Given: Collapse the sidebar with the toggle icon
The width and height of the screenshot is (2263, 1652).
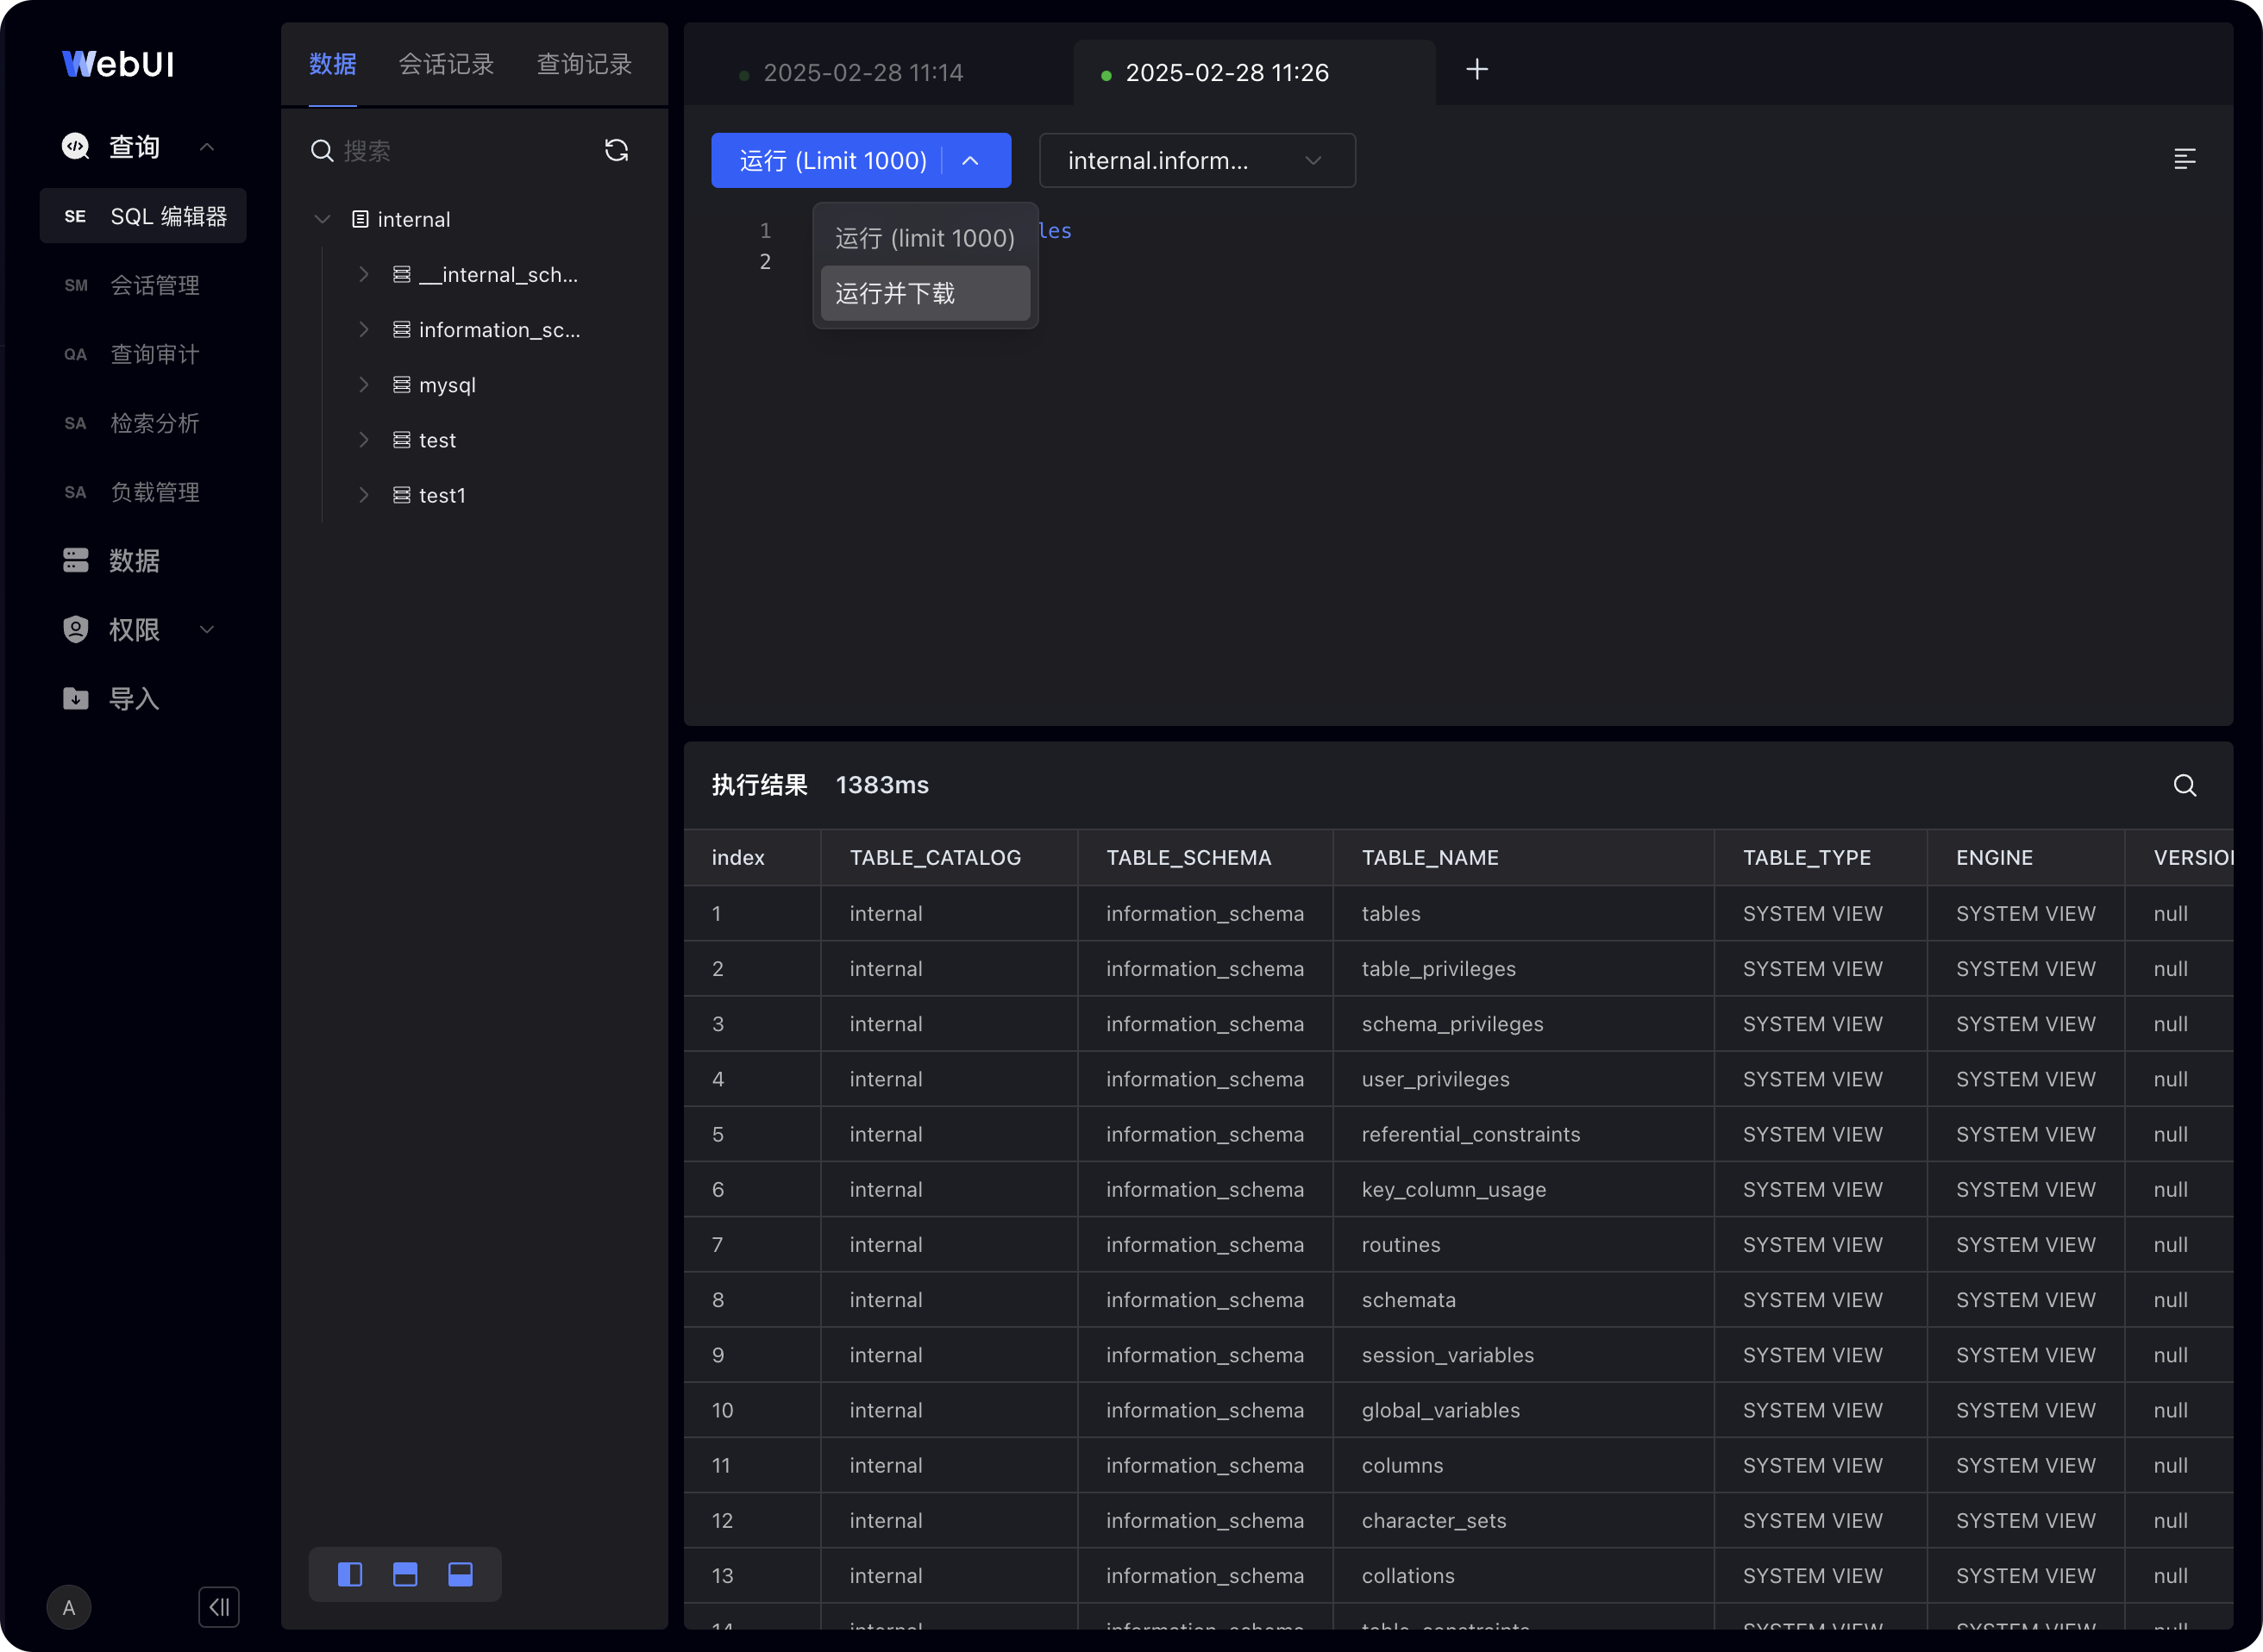Looking at the screenshot, I should pyautogui.click(x=219, y=1607).
